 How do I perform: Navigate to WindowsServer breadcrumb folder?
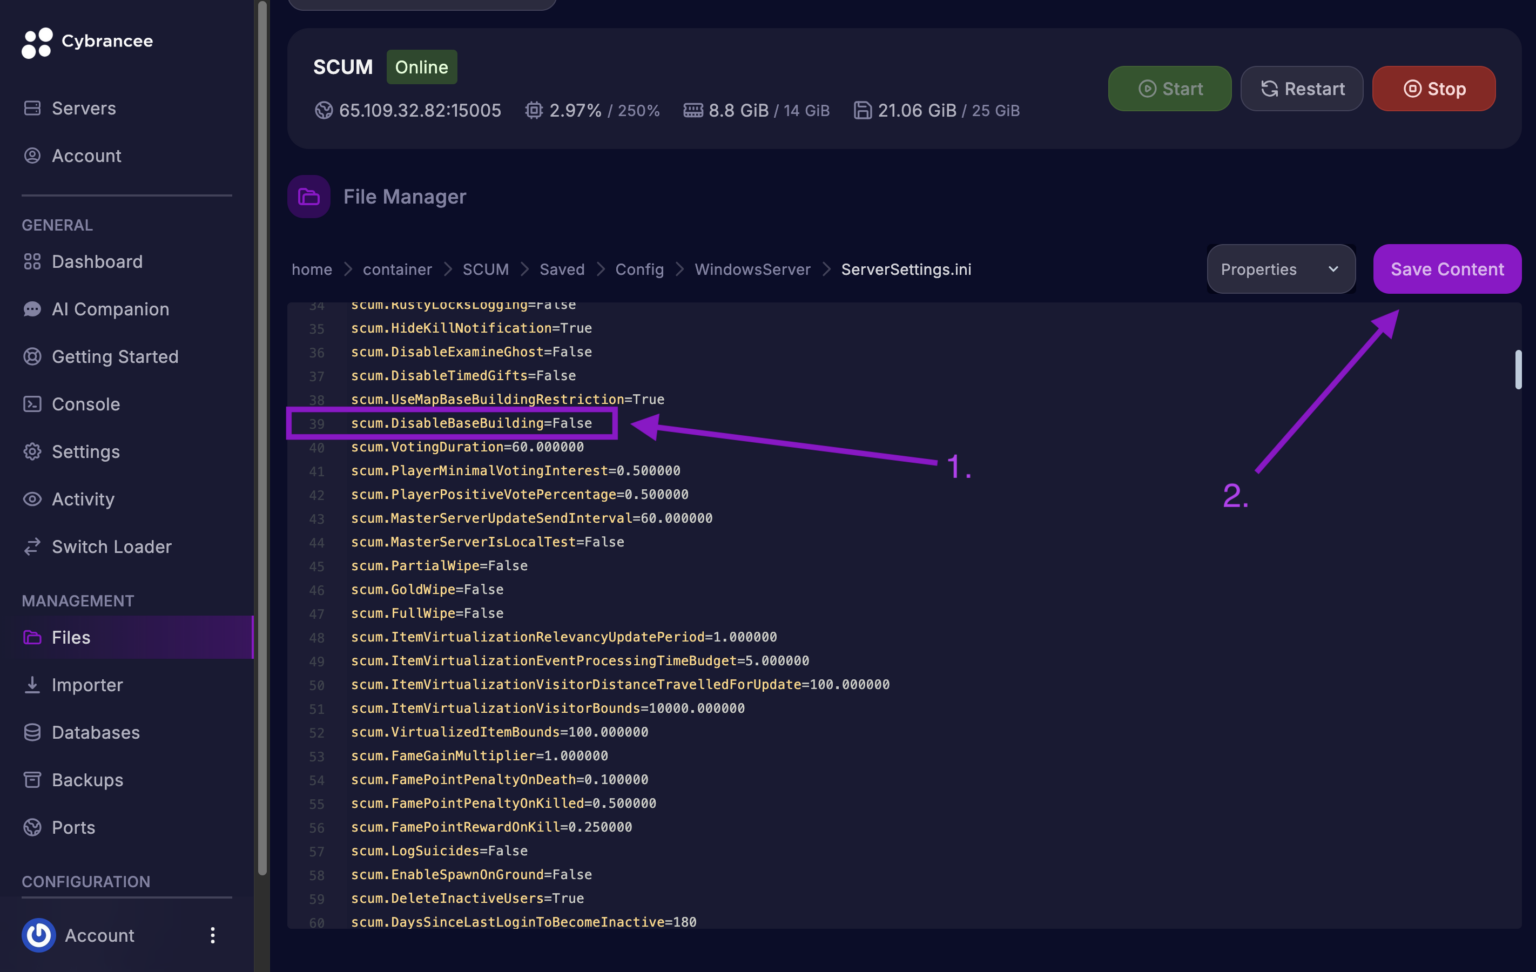point(752,270)
